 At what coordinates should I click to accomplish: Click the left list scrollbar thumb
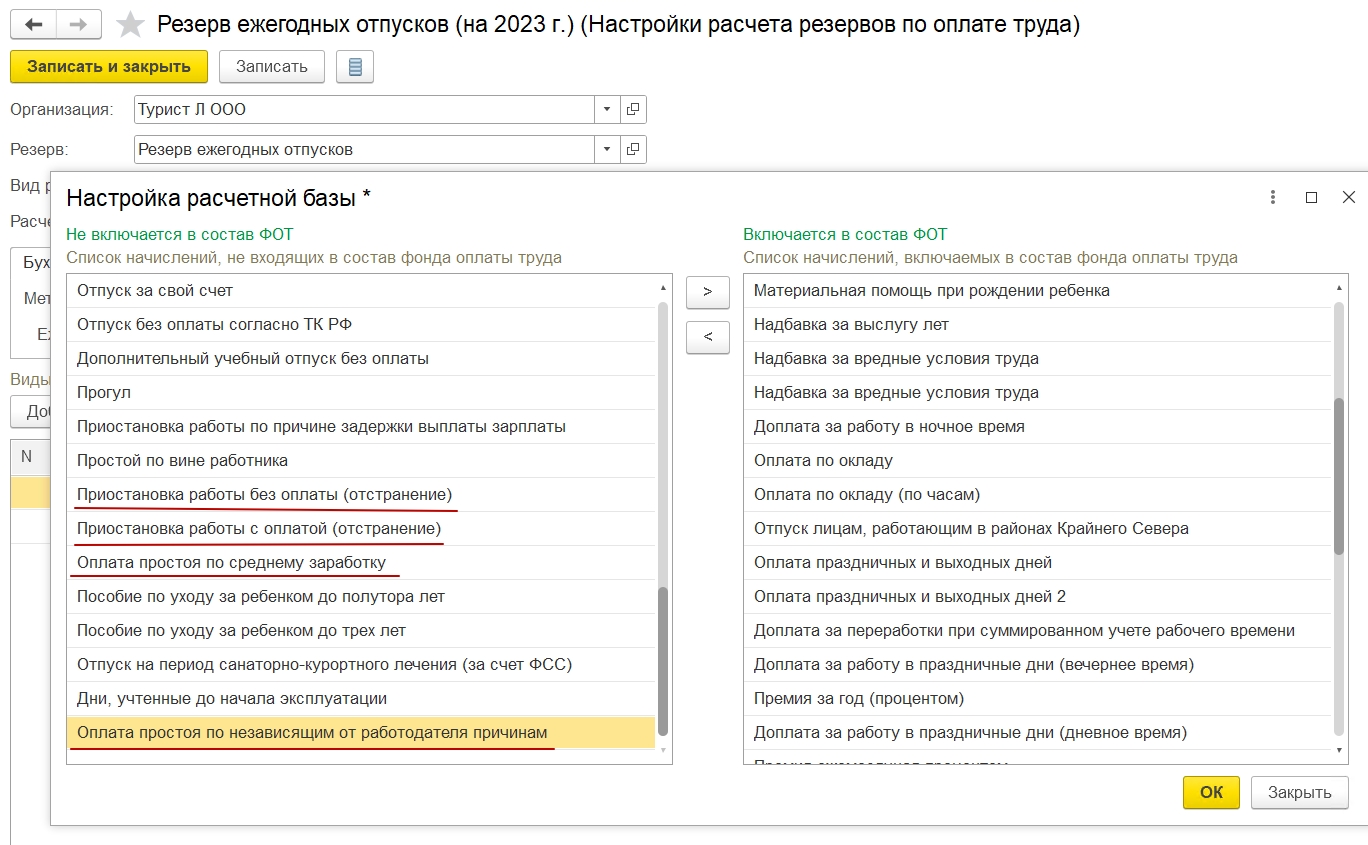point(663,662)
